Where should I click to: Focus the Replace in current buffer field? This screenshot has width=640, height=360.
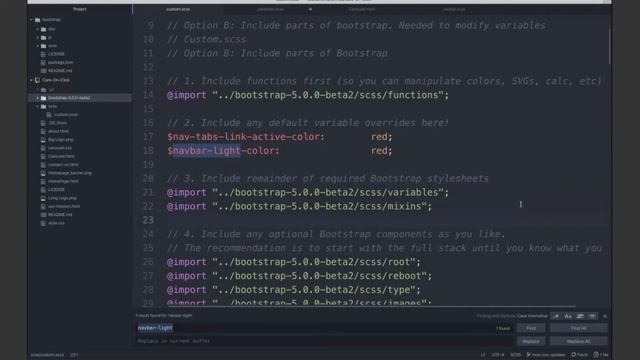point(324,341)
